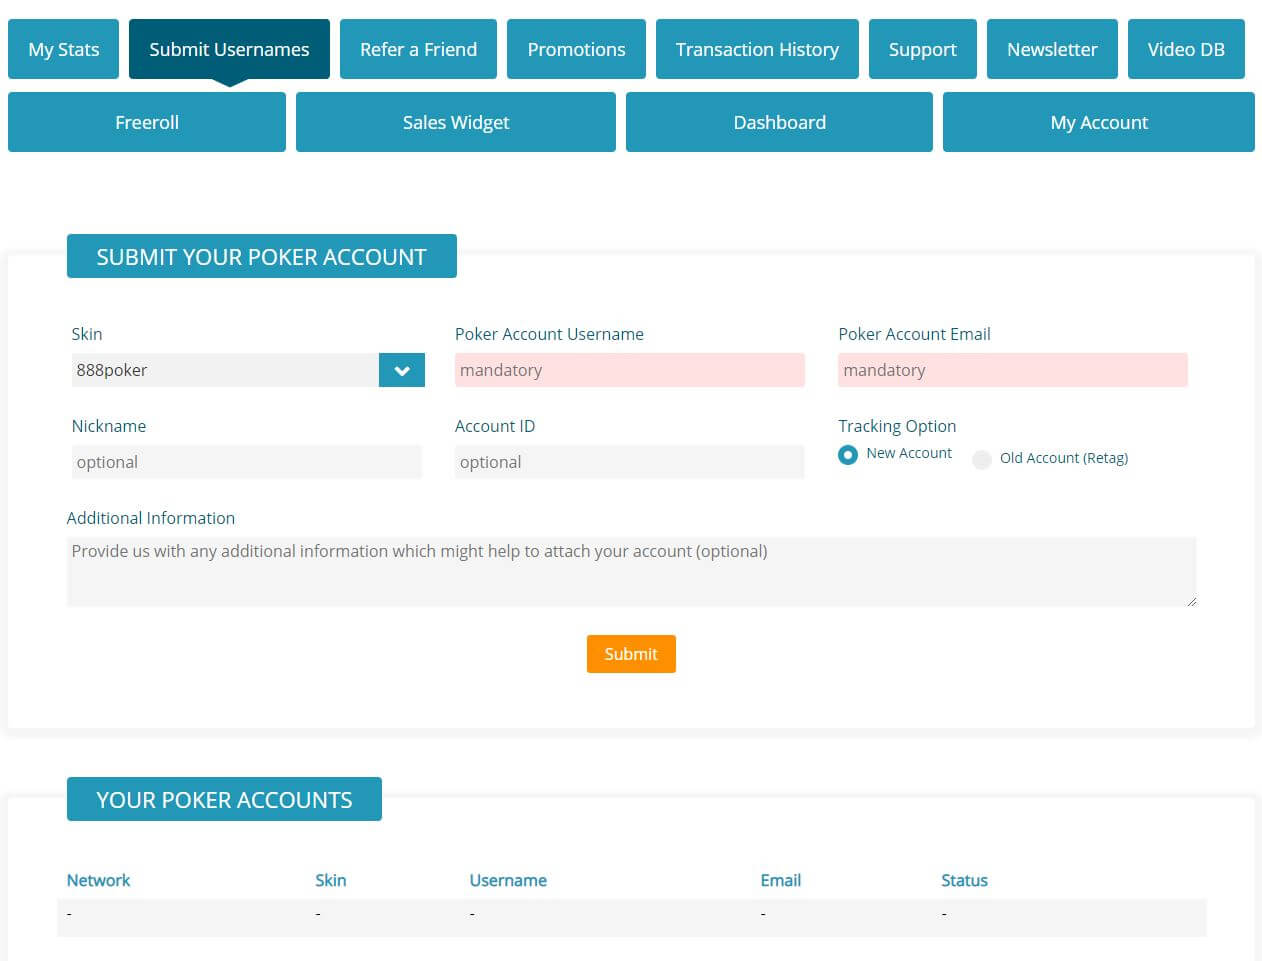
Task: Navigate to the Newsletter tab
Action: [x=1052, y=49]
